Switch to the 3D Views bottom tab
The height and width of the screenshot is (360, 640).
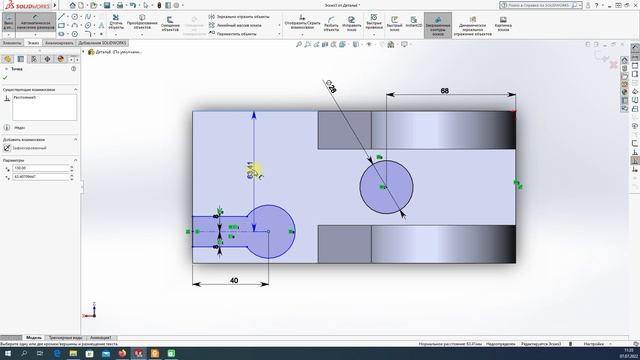coord(65,338)
